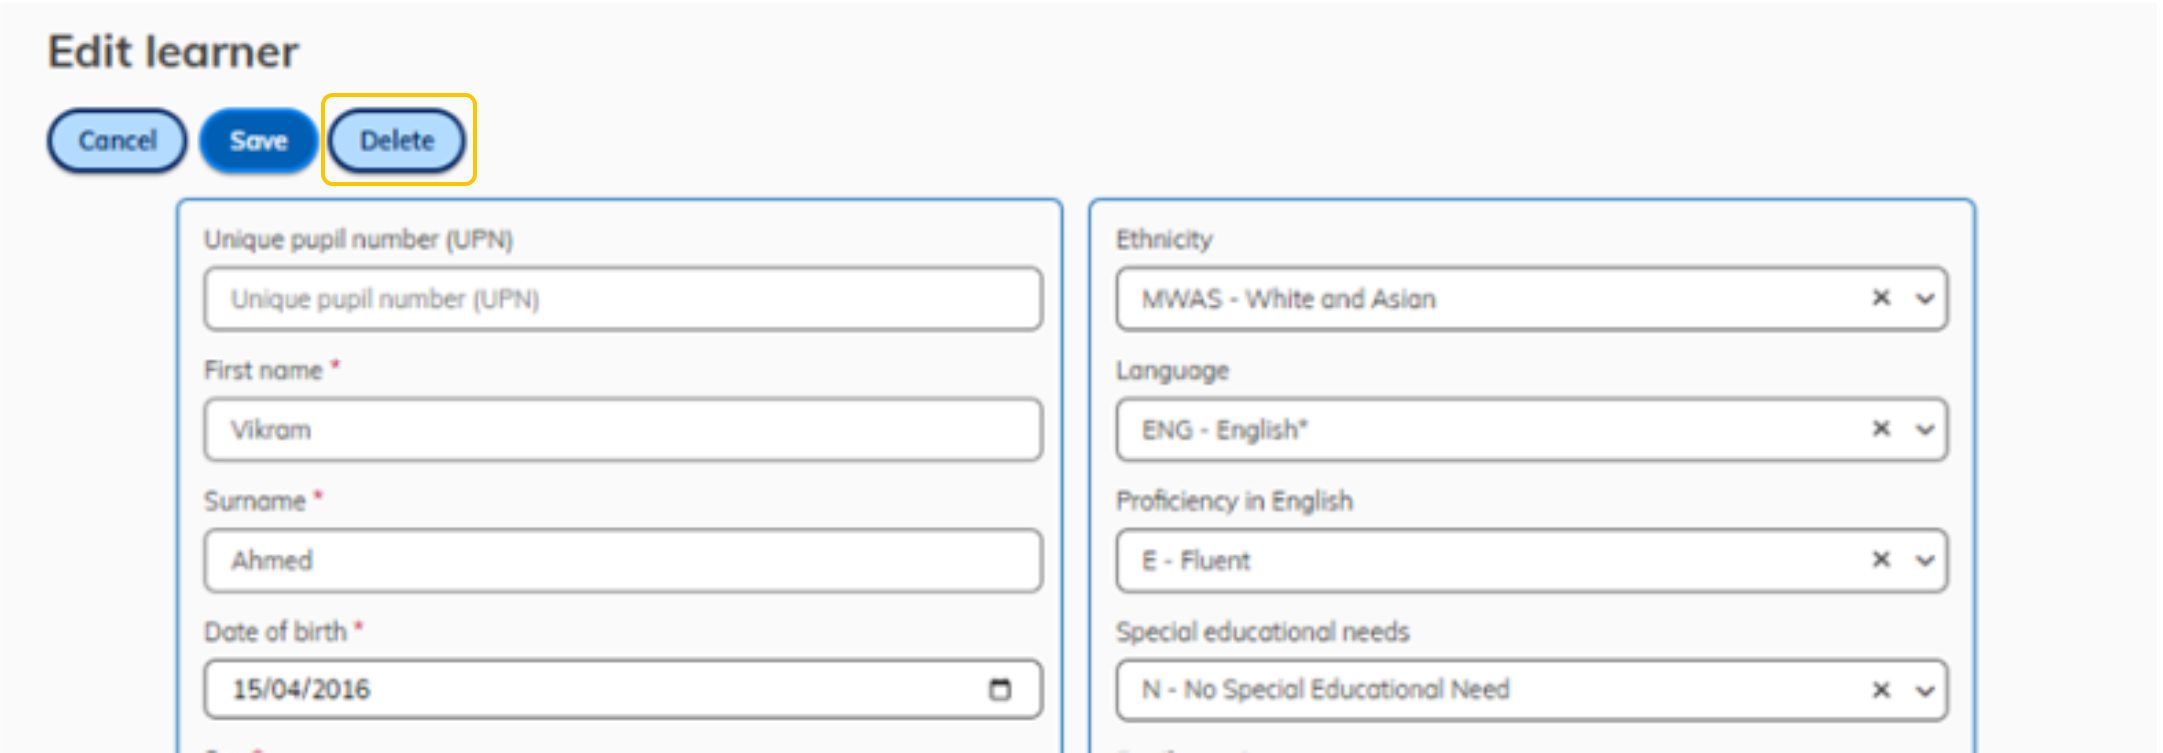Save the learner details
The image size is (2163, 753).
[x=258, y=140]
